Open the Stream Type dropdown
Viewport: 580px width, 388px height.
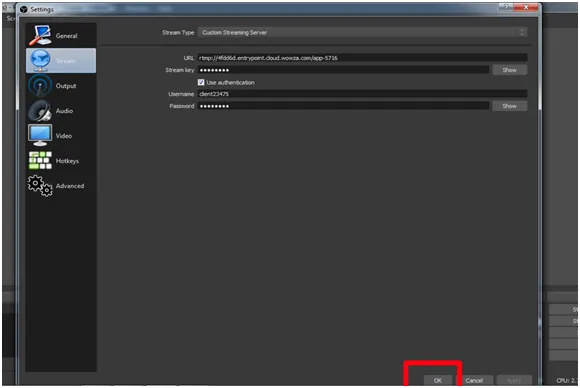362,33
